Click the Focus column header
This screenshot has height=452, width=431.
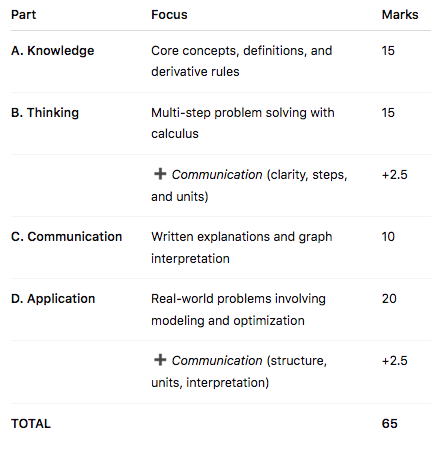[x=169, y=15]
